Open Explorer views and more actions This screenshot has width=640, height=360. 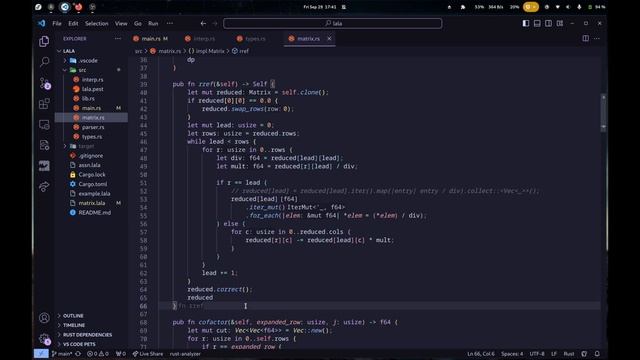pyautogui.click(x=118, y=38)
